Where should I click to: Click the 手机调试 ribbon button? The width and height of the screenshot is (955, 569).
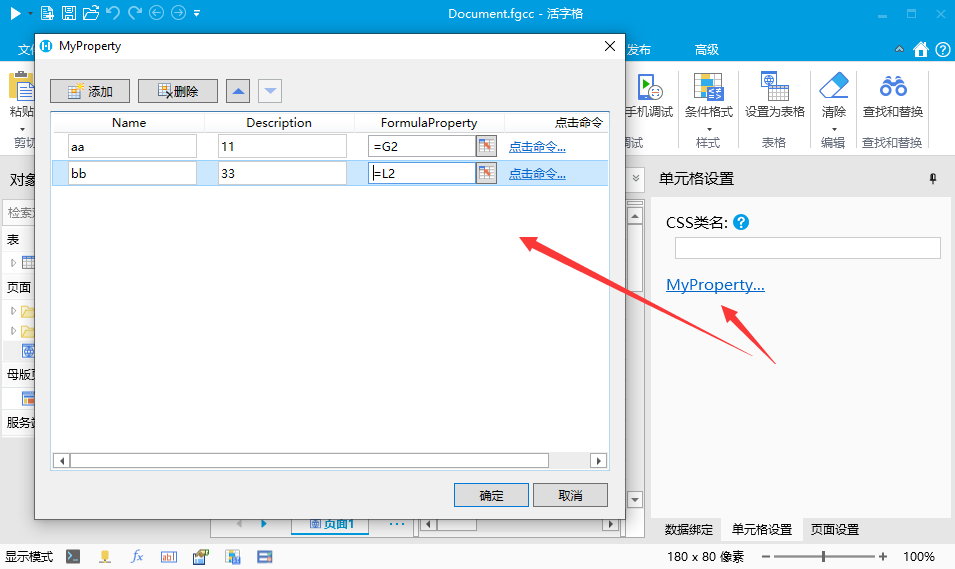point(649,96)
